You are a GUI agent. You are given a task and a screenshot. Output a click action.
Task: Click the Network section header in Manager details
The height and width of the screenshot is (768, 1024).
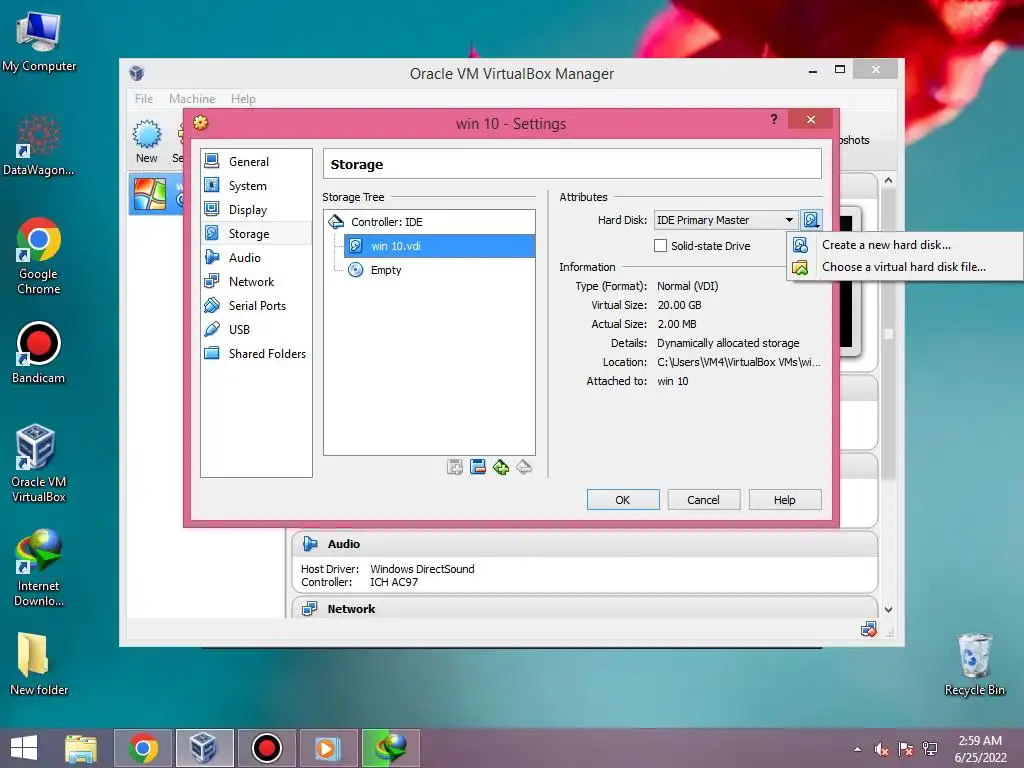point(351,609)
